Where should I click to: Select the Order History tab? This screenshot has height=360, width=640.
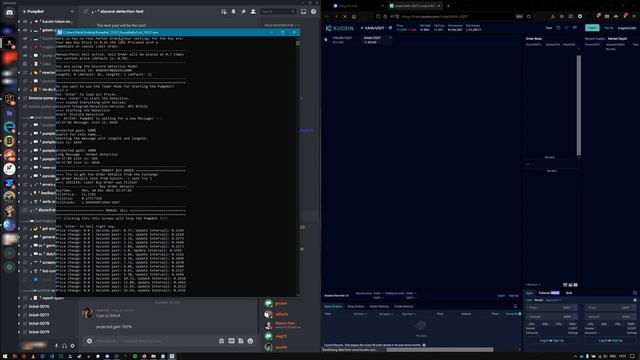click(379, 306)
